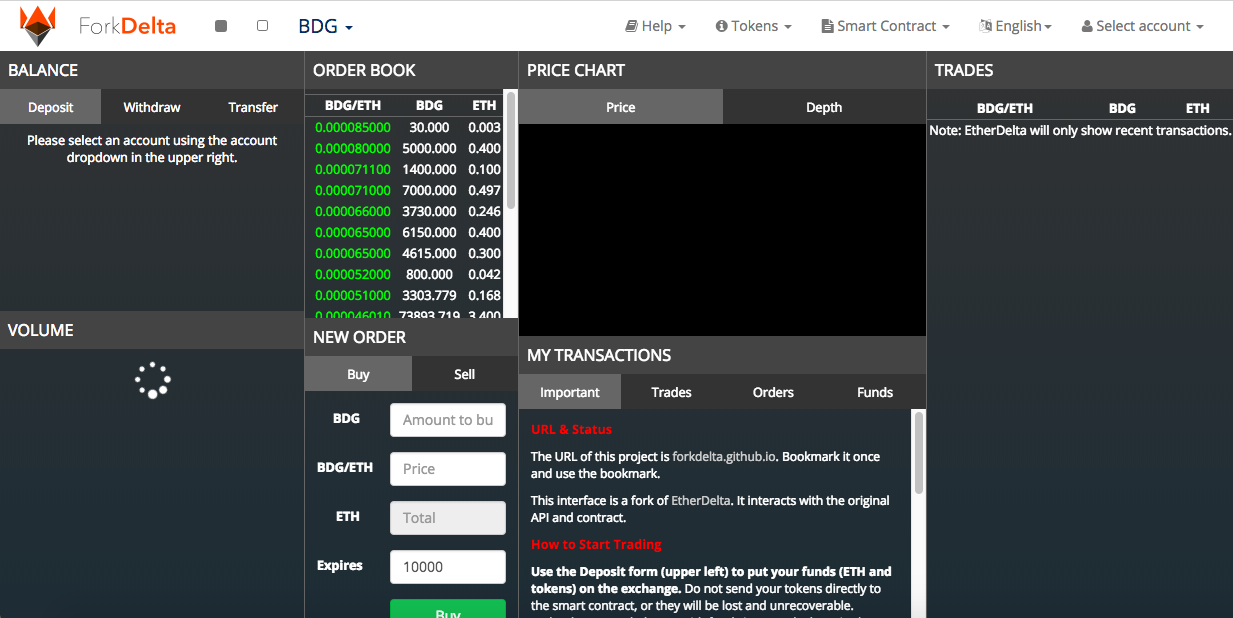
Task: Open the Smart Contract menu
Action: tap(885, 26)
